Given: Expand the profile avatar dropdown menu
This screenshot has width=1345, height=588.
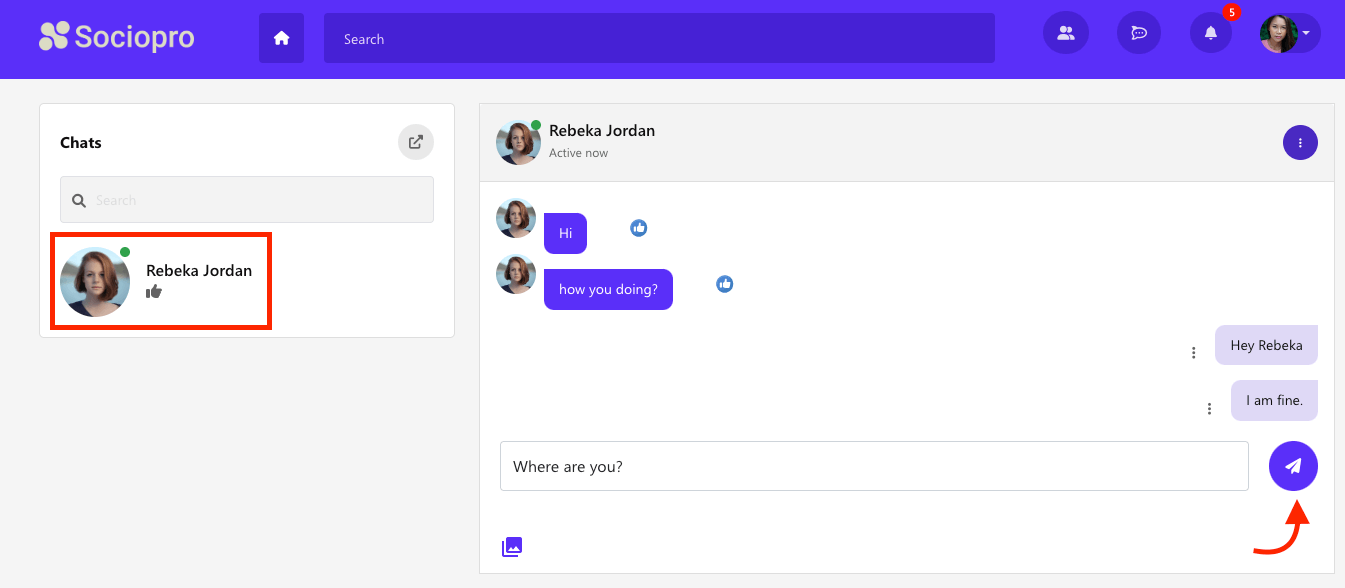Looking at the screenshot, I should [1289, 33].
